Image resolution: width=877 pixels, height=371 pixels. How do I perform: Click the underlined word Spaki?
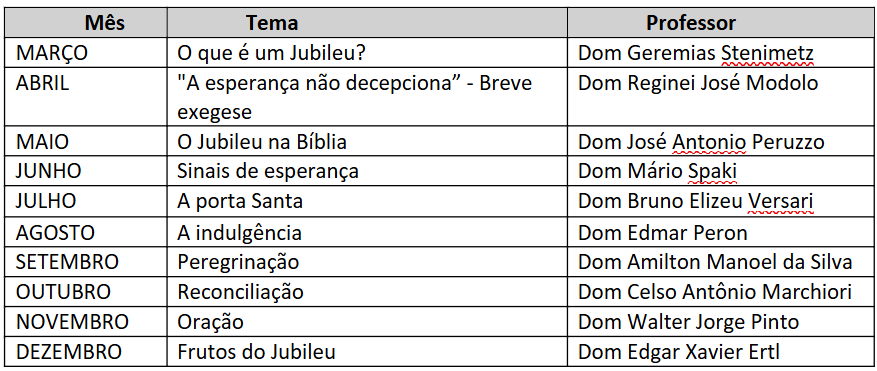click(711, 171)
